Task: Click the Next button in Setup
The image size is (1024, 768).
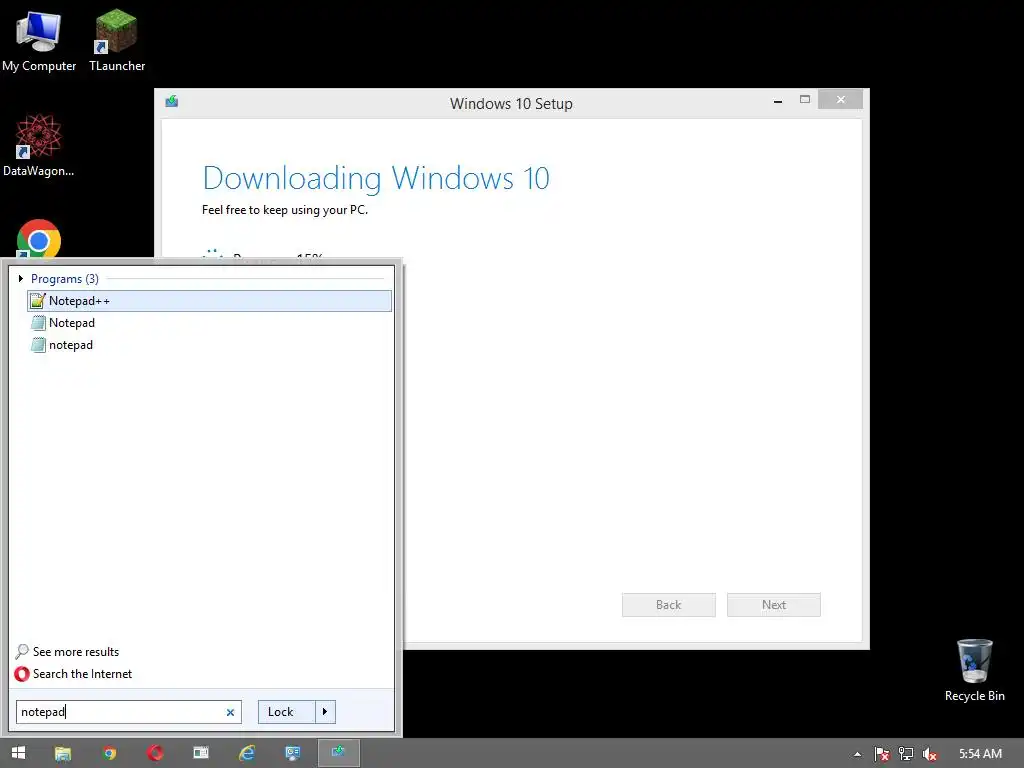Action: [x=774, y=605]
